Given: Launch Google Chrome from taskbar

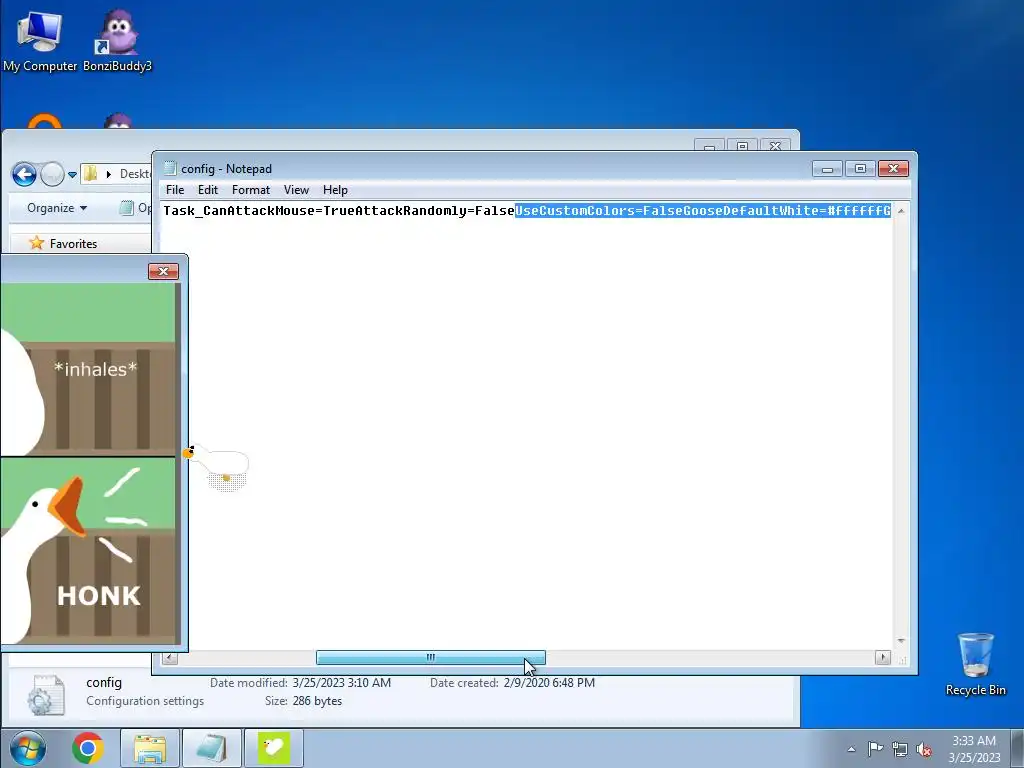Looking at the screenshot, I should (88, 748).
